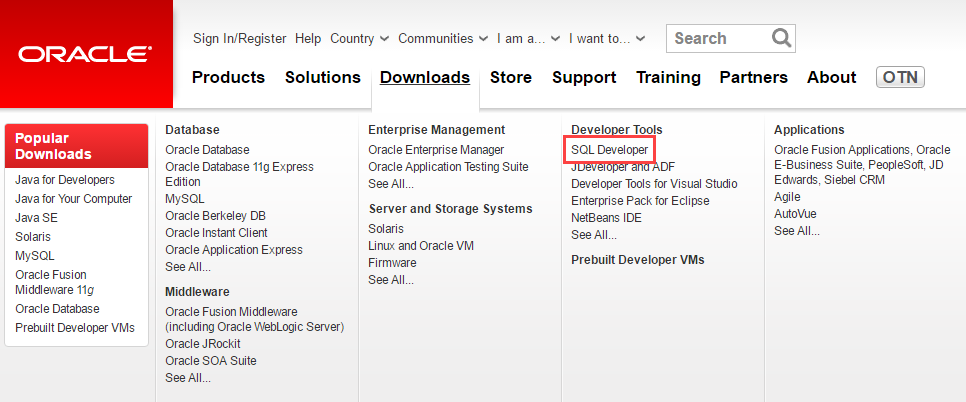This screenshot has width=966, height=402.
Task: Click MySQL under Database section
Action: coord(185,199)
